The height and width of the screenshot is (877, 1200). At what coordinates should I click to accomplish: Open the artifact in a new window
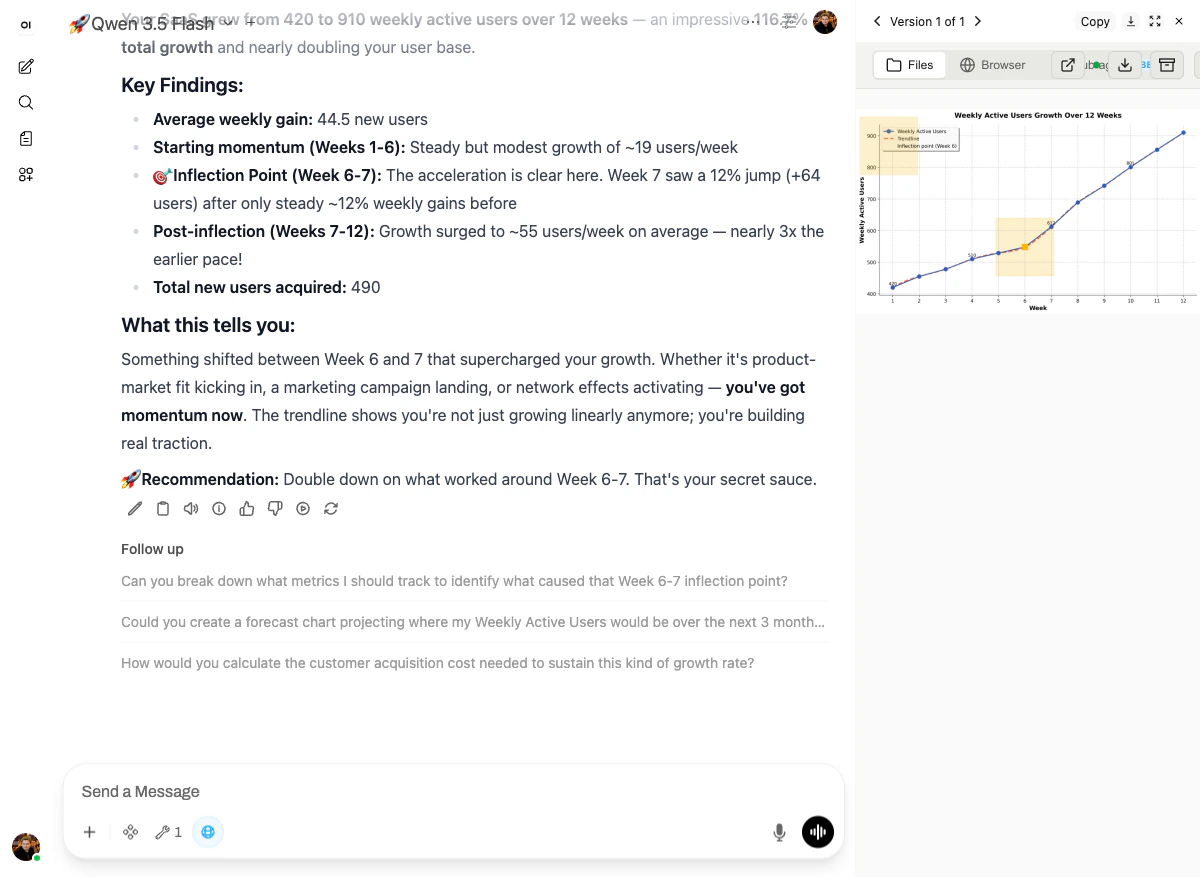point(1067,64)
